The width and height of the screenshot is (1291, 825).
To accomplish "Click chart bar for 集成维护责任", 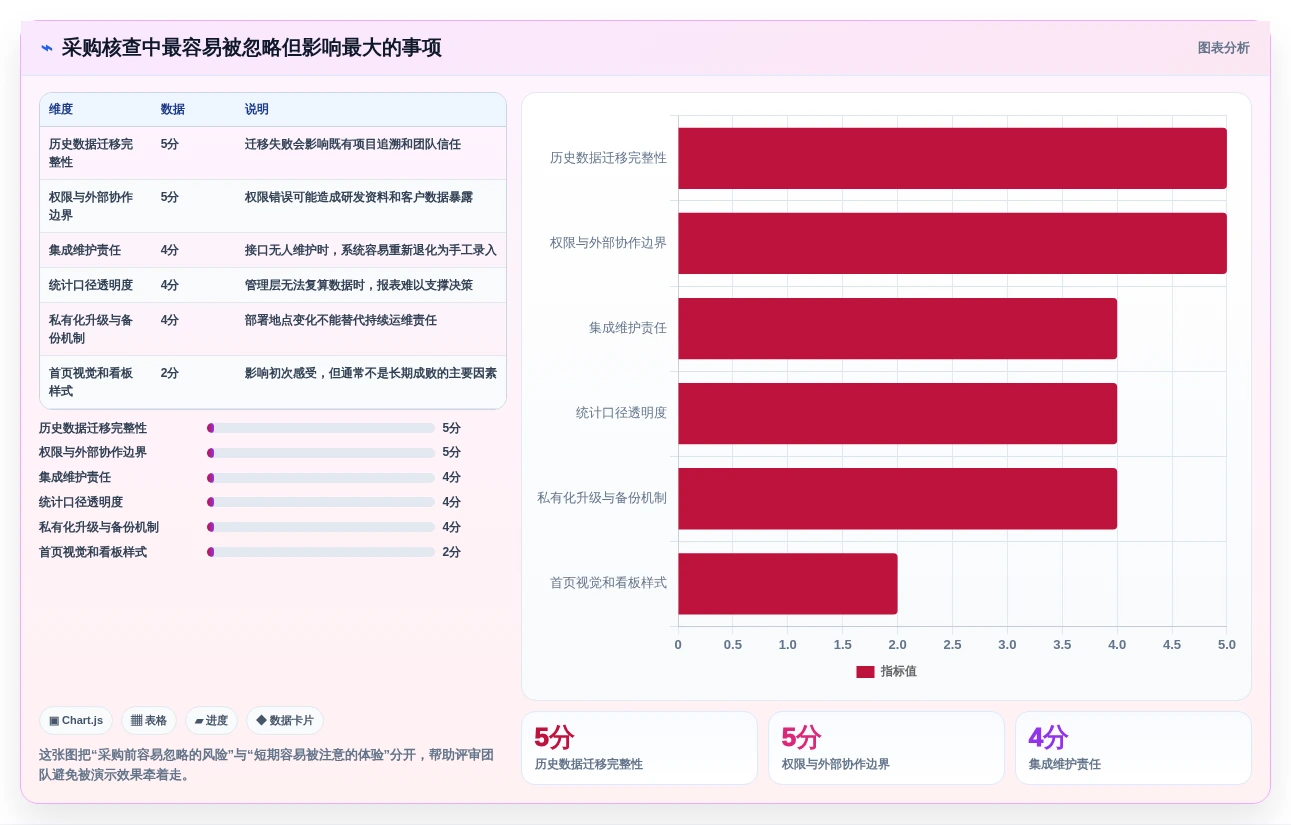I will click(x=897, y=328).
